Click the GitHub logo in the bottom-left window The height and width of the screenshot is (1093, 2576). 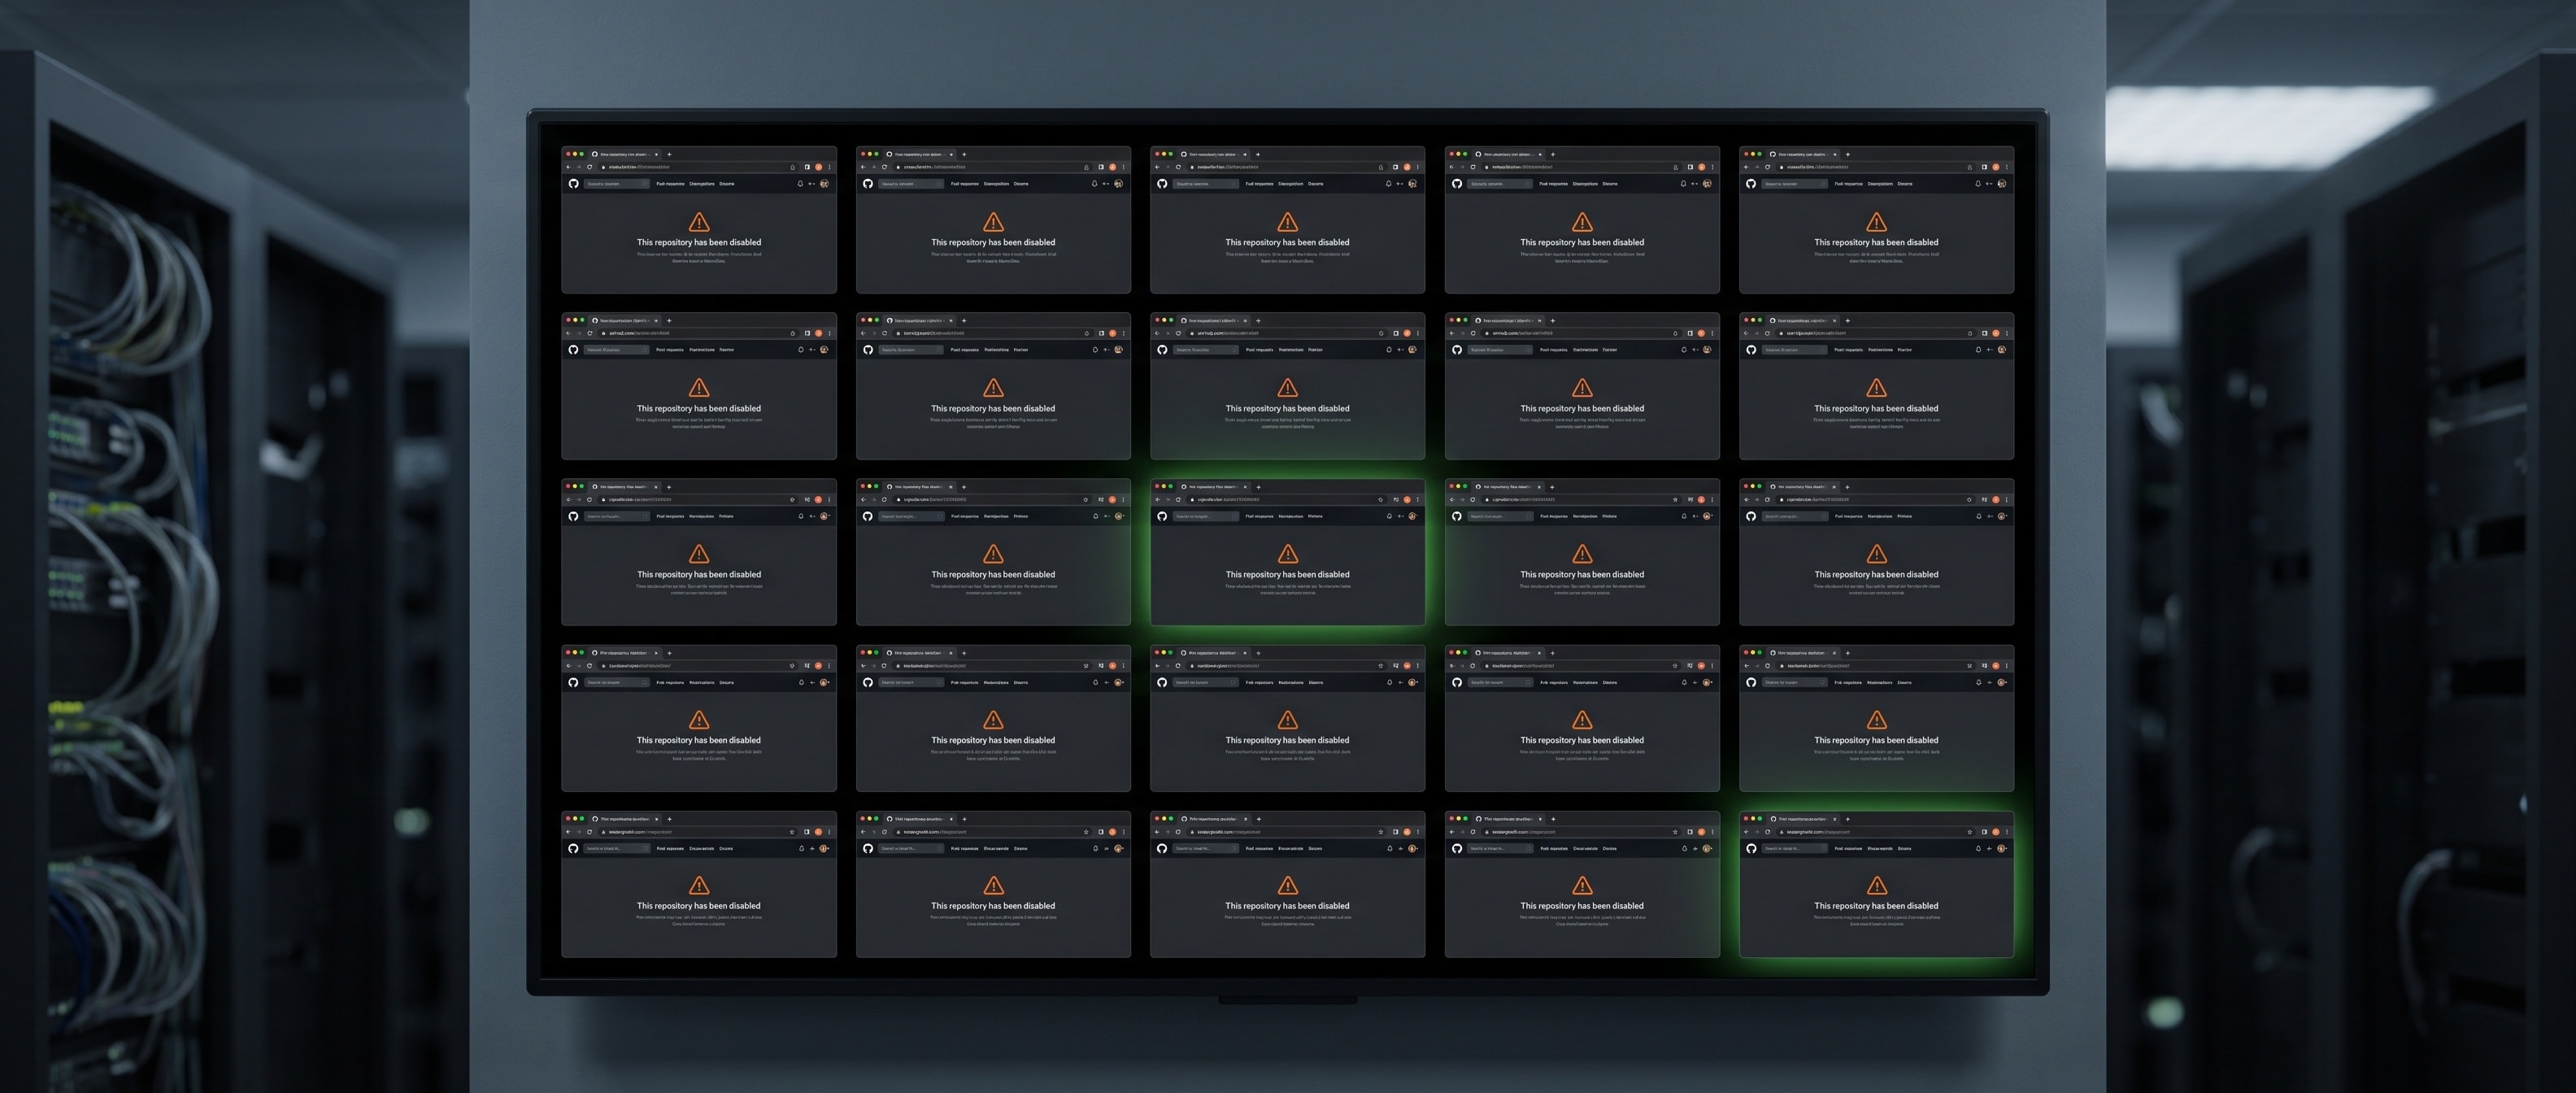(574, 849)
